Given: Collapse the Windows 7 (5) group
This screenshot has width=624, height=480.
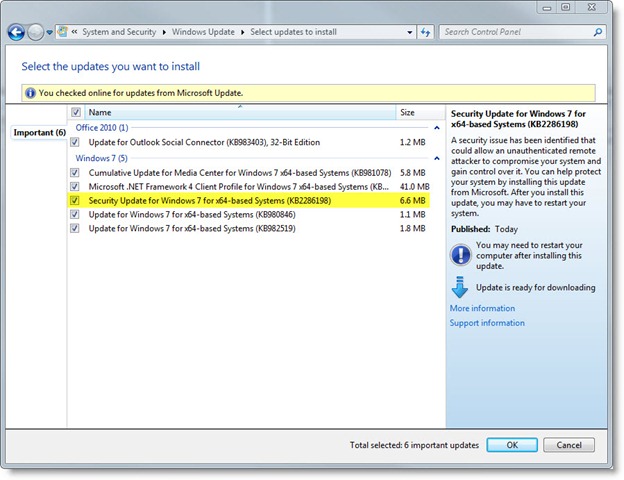Looking at the screenshot, I should click(437, 158).
